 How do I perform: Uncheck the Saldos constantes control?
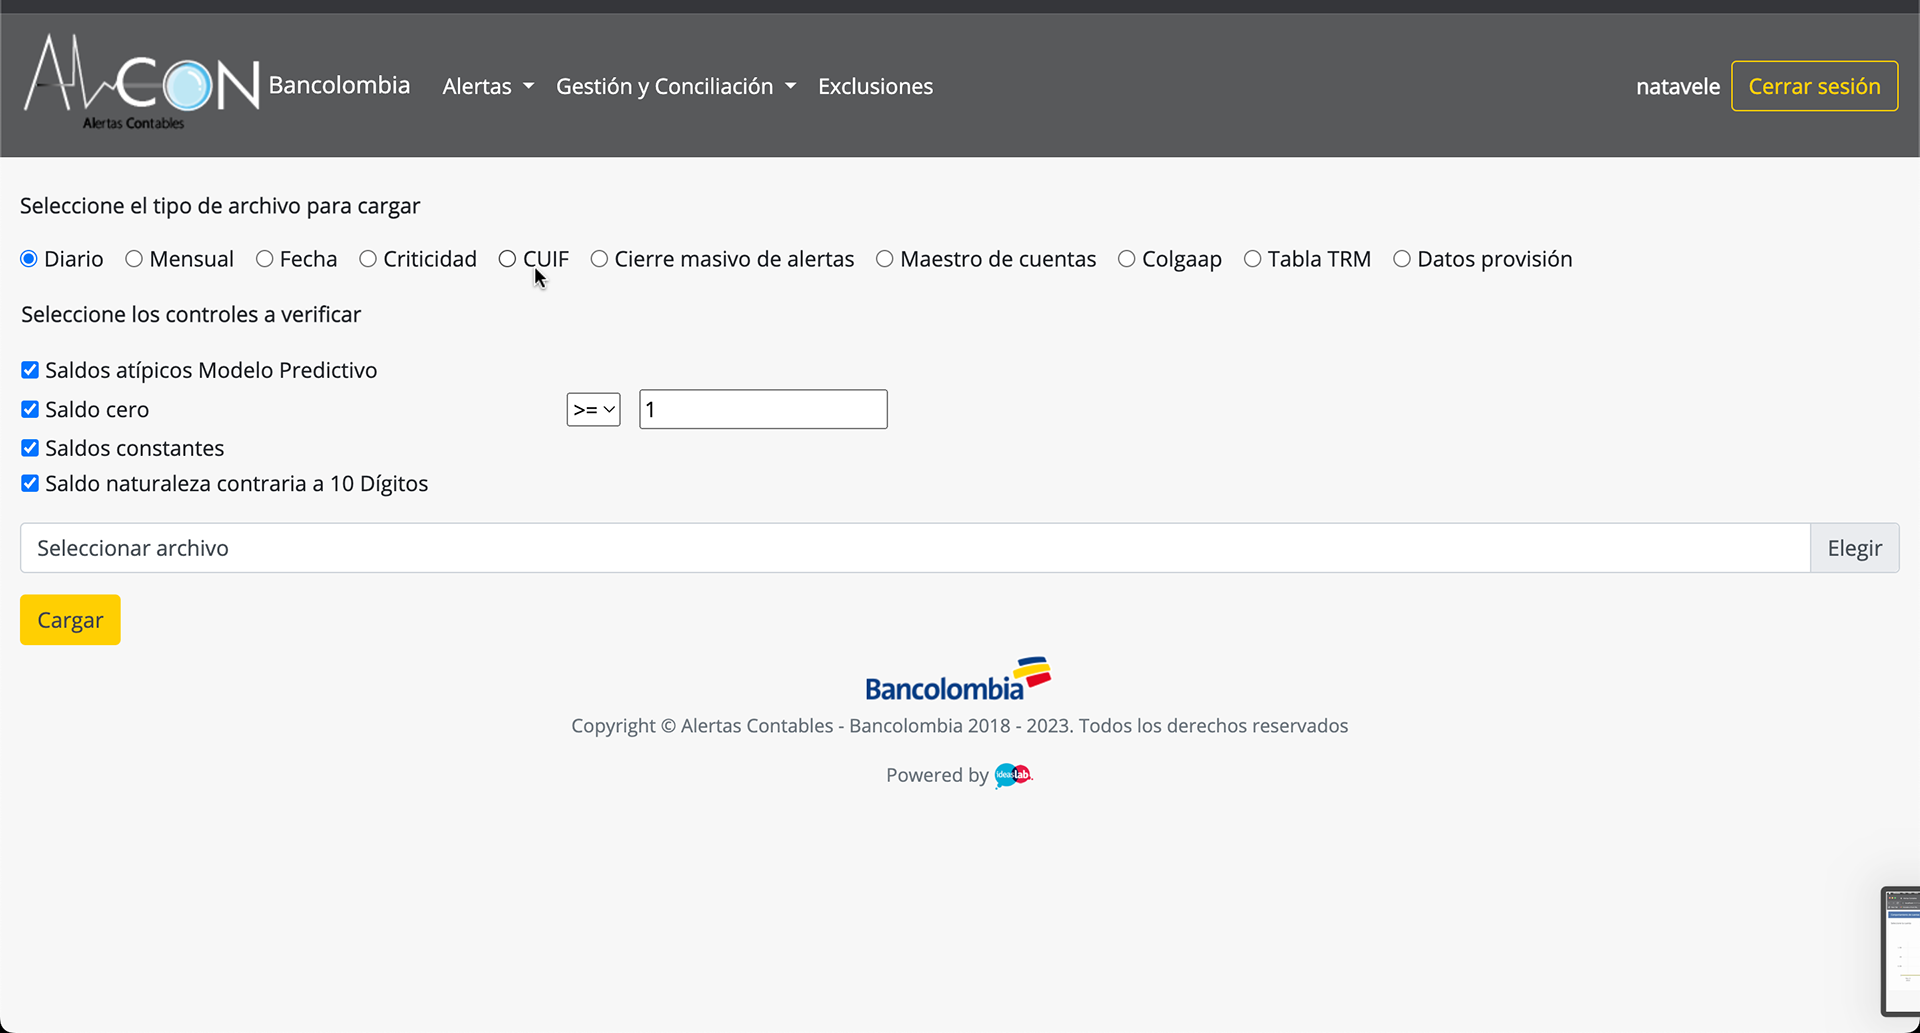[30, 448]
